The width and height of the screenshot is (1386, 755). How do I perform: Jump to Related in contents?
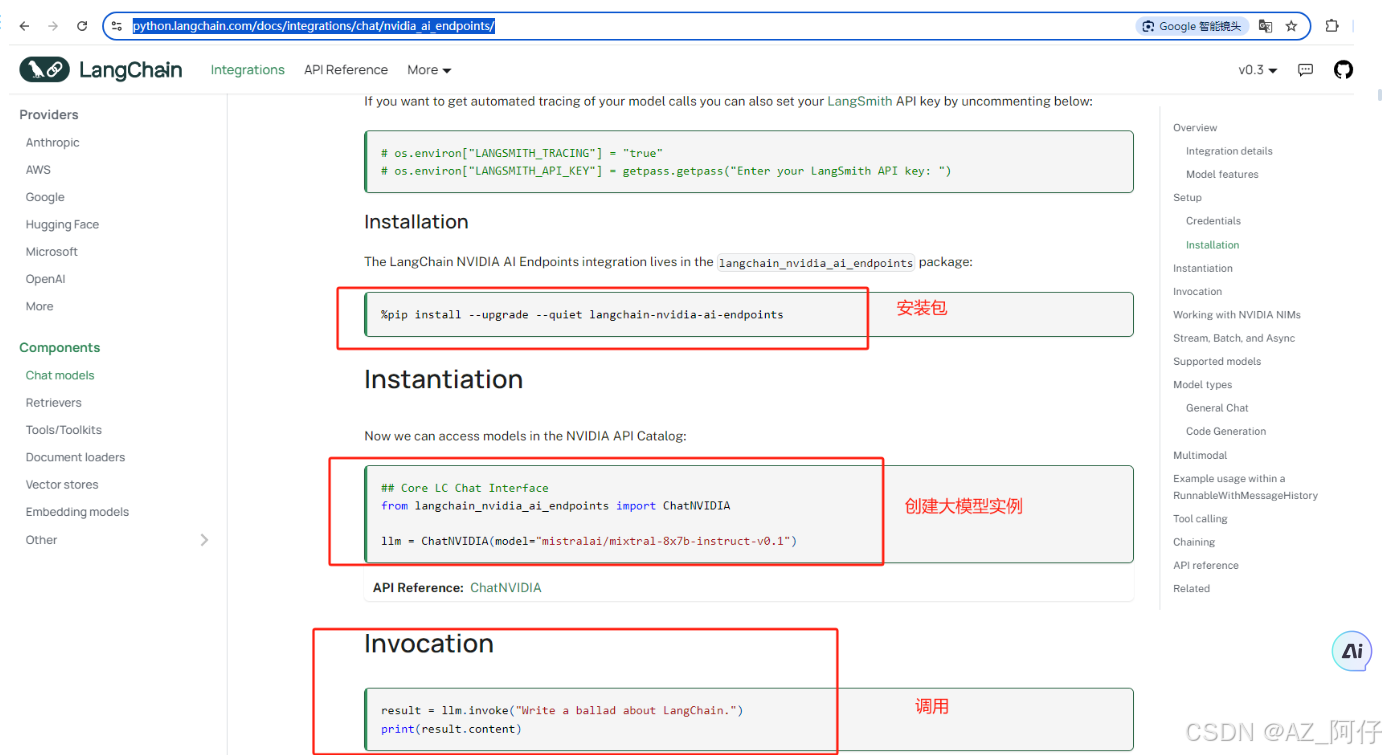coord(1191,589)
